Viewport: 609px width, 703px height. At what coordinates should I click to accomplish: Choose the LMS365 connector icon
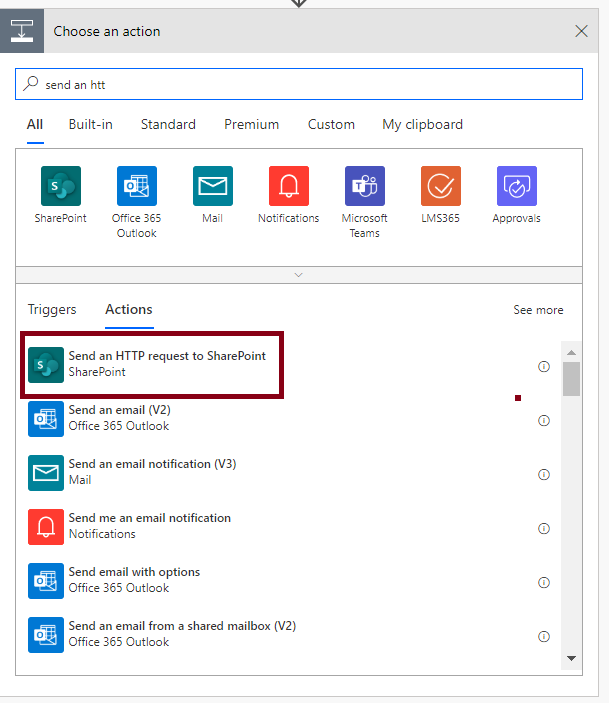[440, 186]
